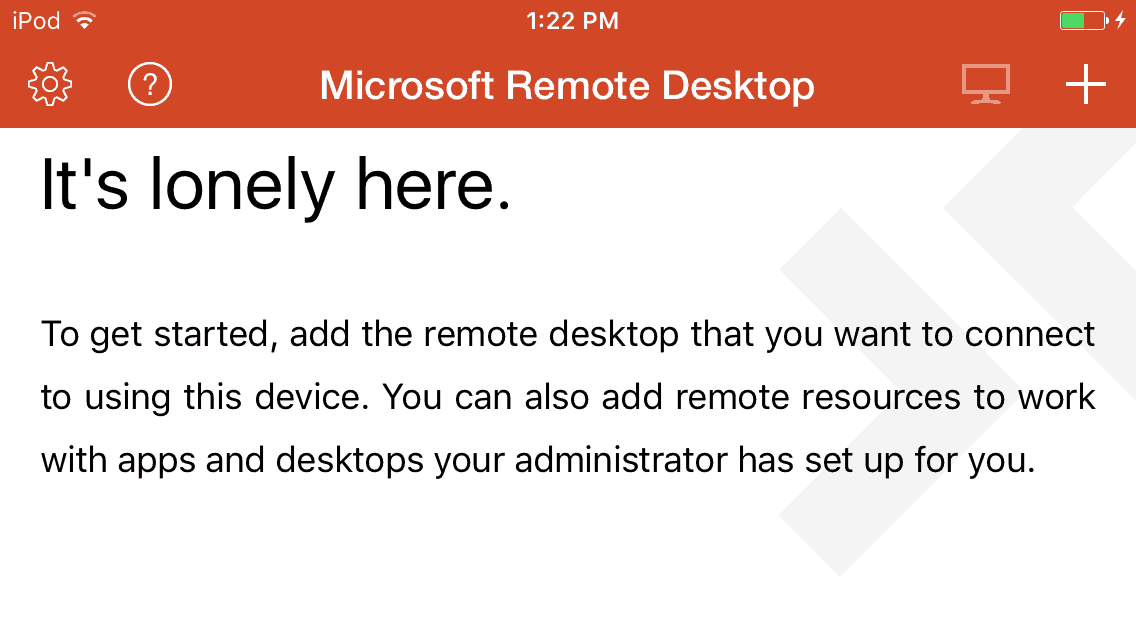Click the "It's lonely here." heading

click(x=276, y=186)
